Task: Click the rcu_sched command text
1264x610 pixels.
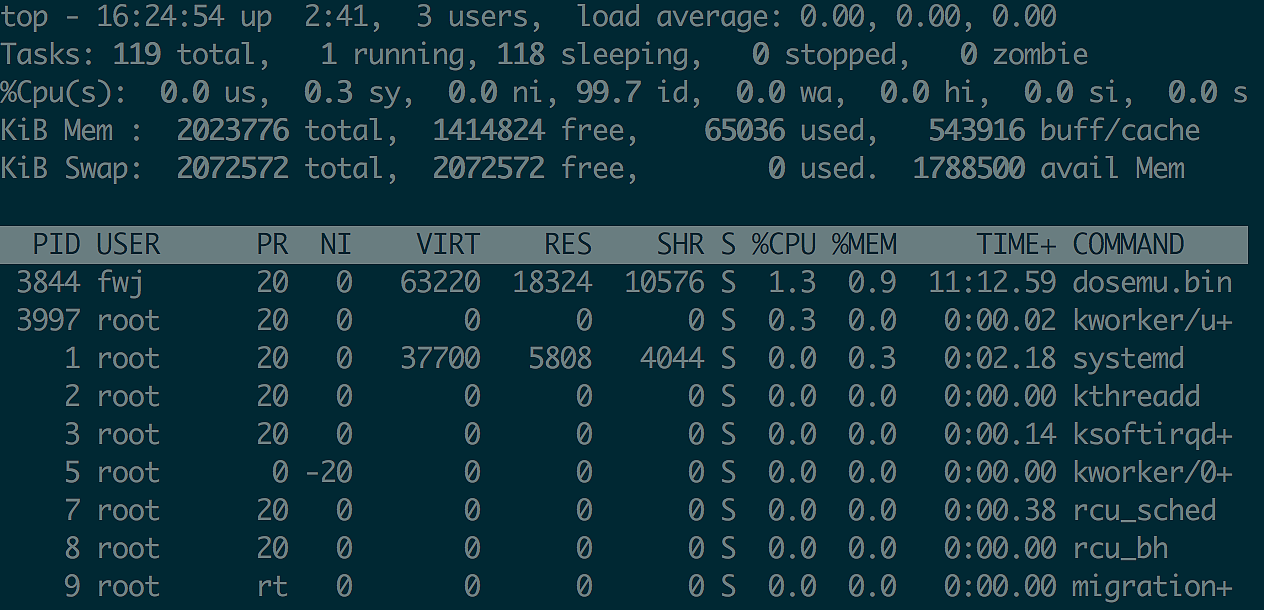Action: (1144, 511)
